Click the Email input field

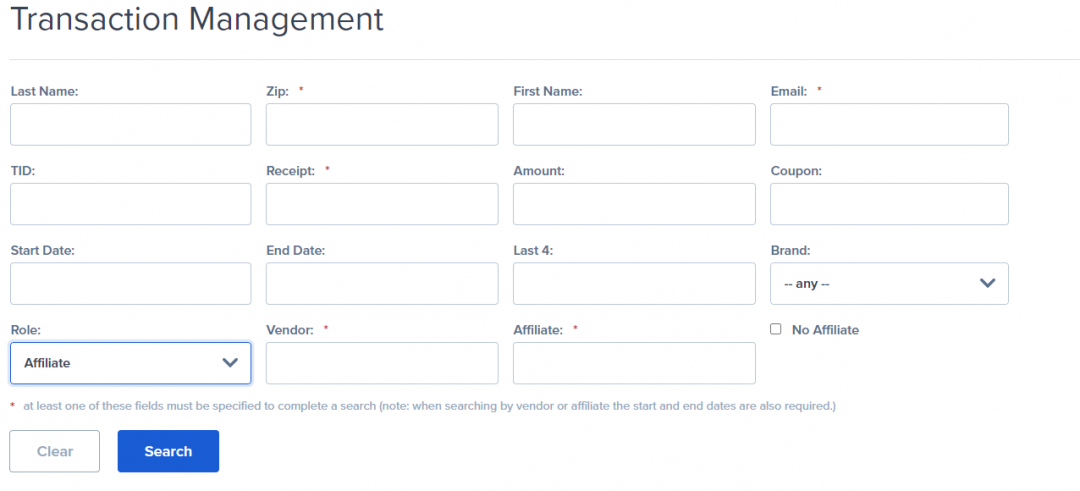click(x=889, y=124)
